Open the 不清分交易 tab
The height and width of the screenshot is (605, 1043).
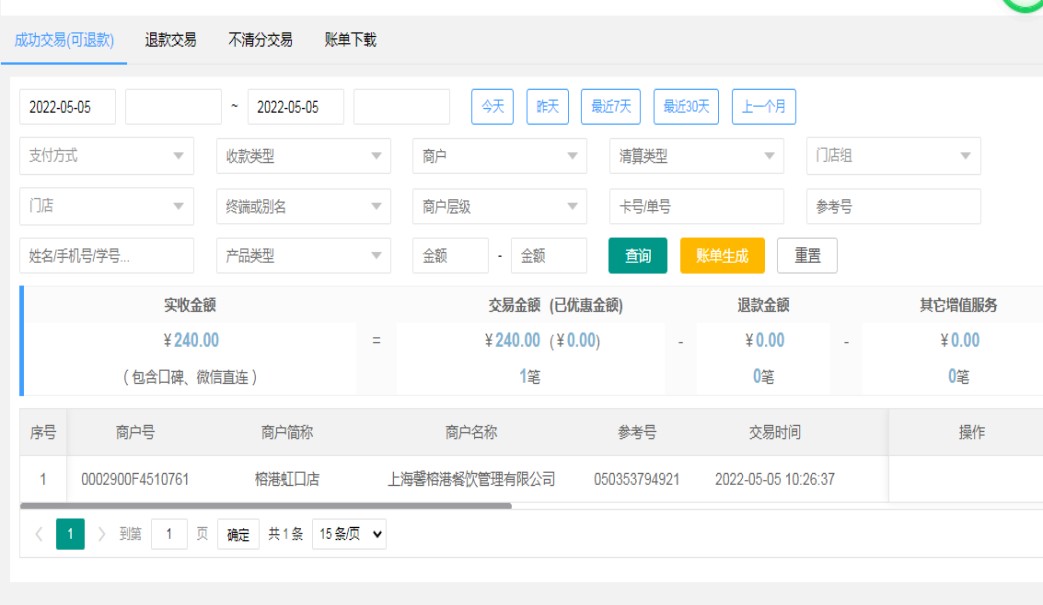coord(260,40)
